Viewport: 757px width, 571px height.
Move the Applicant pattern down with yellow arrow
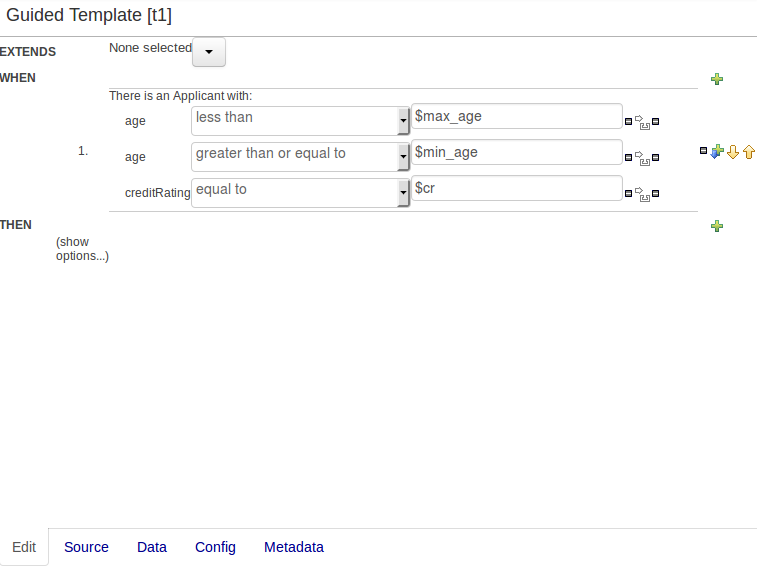(733, 152)
